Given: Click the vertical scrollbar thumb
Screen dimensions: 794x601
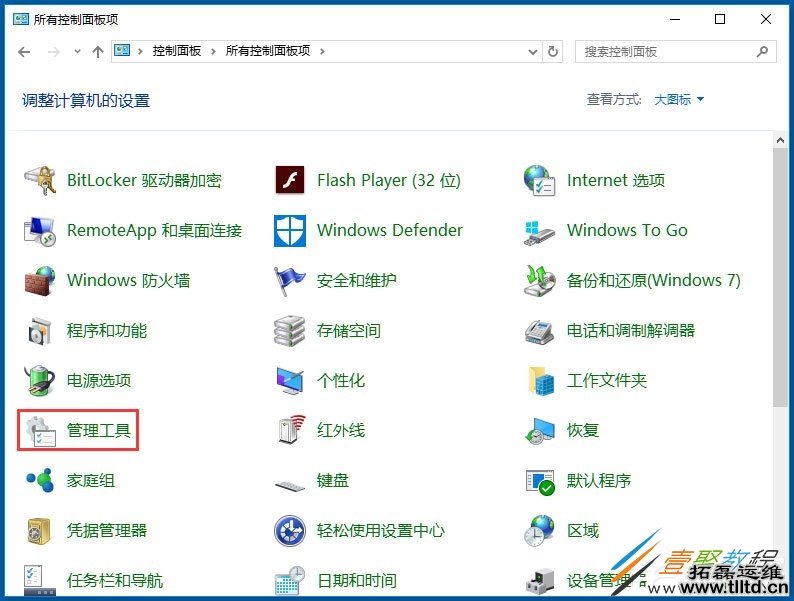Looking at the screenshot, I should (780, 277).
